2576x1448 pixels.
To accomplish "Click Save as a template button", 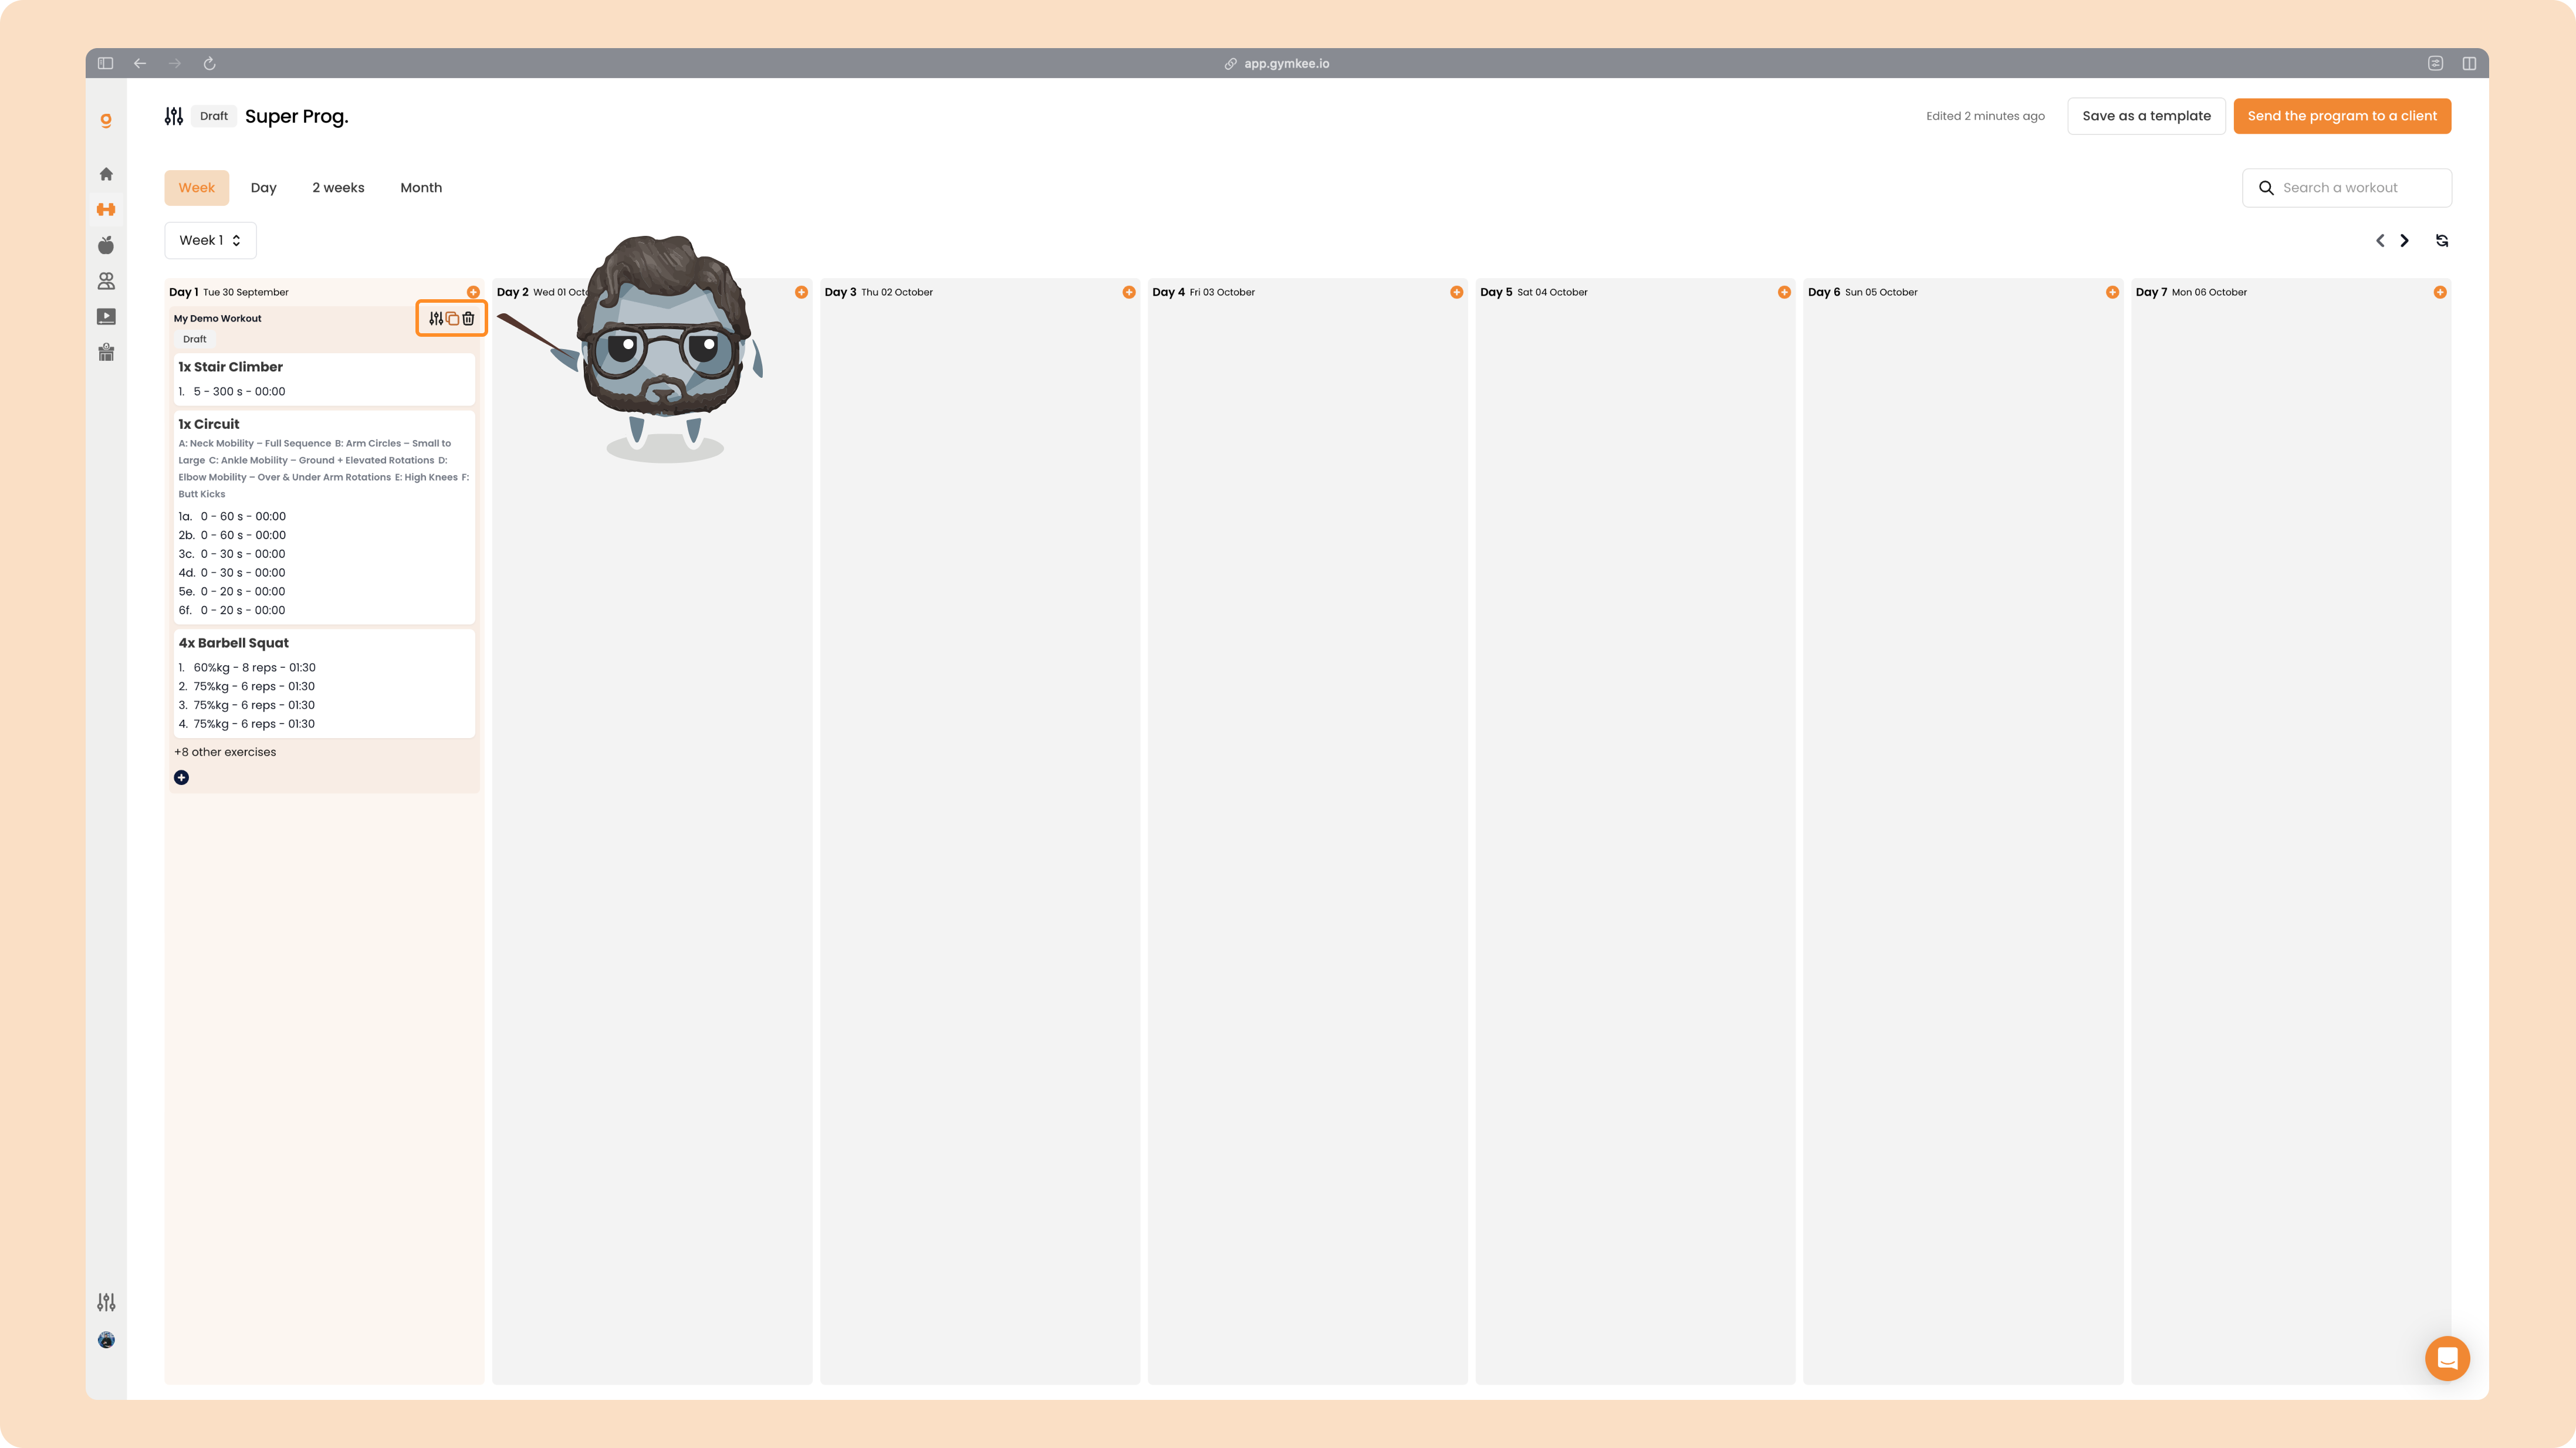I will coord(2146,116).
